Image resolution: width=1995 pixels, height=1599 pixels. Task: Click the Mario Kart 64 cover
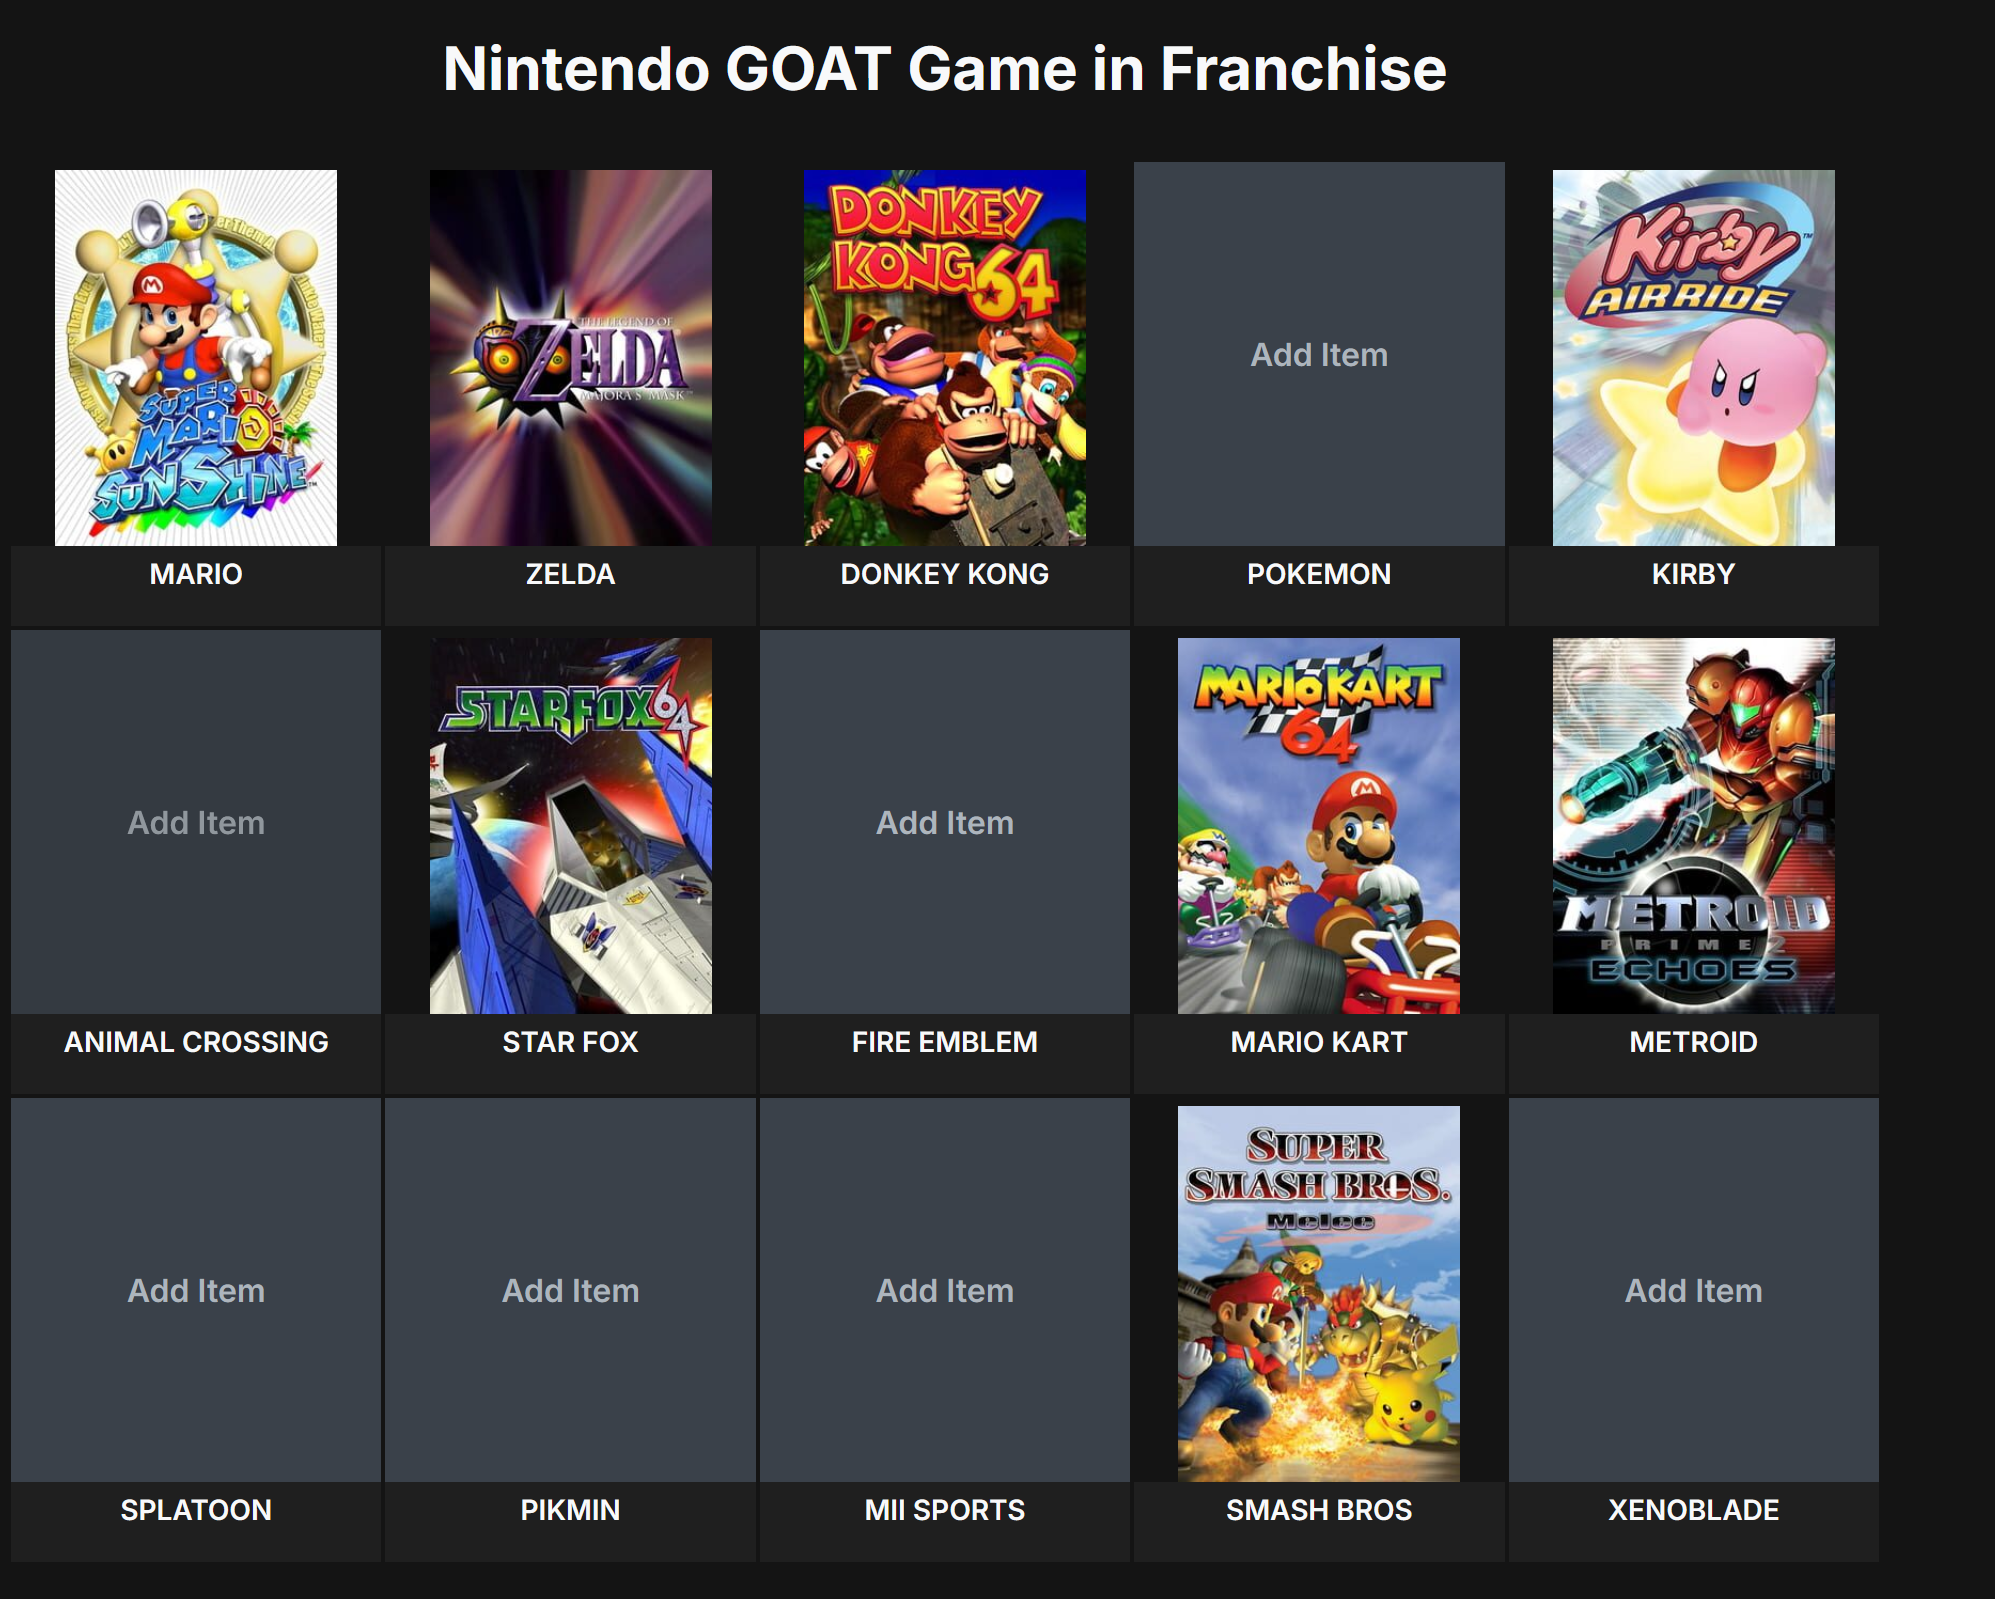(x=1319, y=826)
